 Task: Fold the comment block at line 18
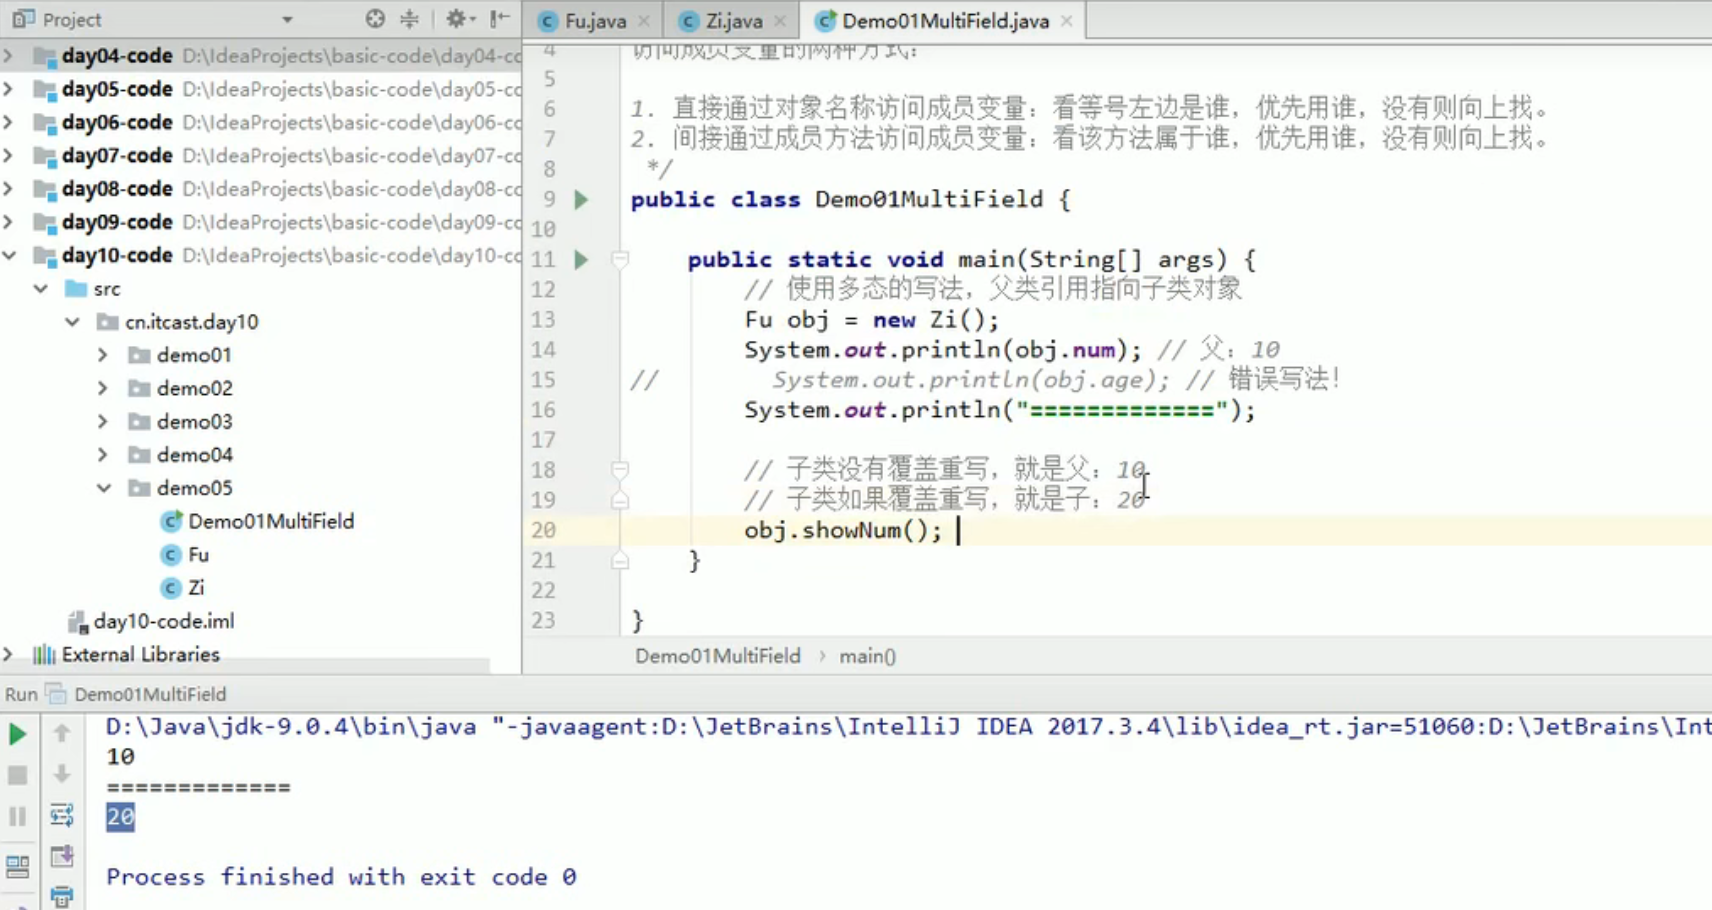pyautogui.click(x=620, y=469)
